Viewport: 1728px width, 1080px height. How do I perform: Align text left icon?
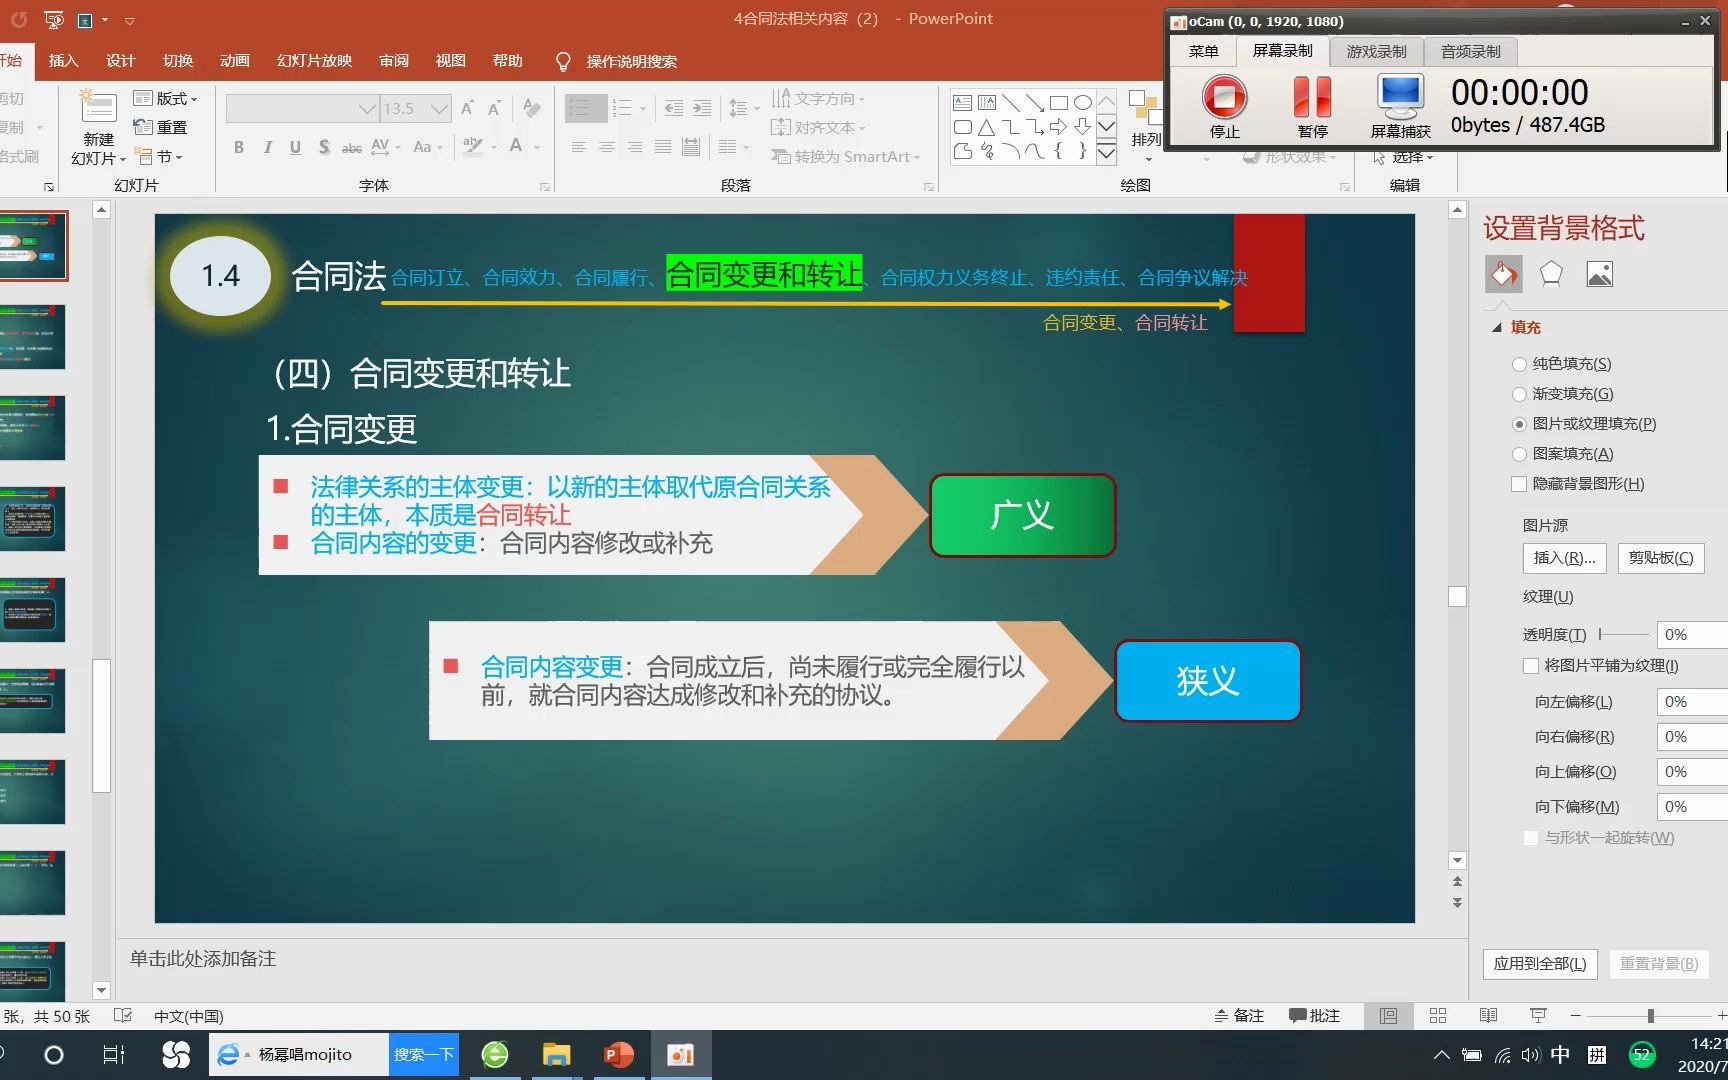click(x=578, y=147)
